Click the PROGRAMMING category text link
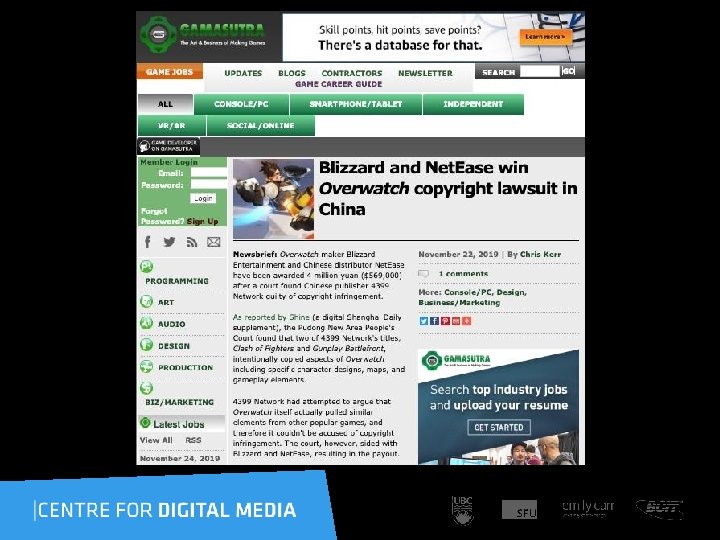The image size is (720, 540). point(177,281)
